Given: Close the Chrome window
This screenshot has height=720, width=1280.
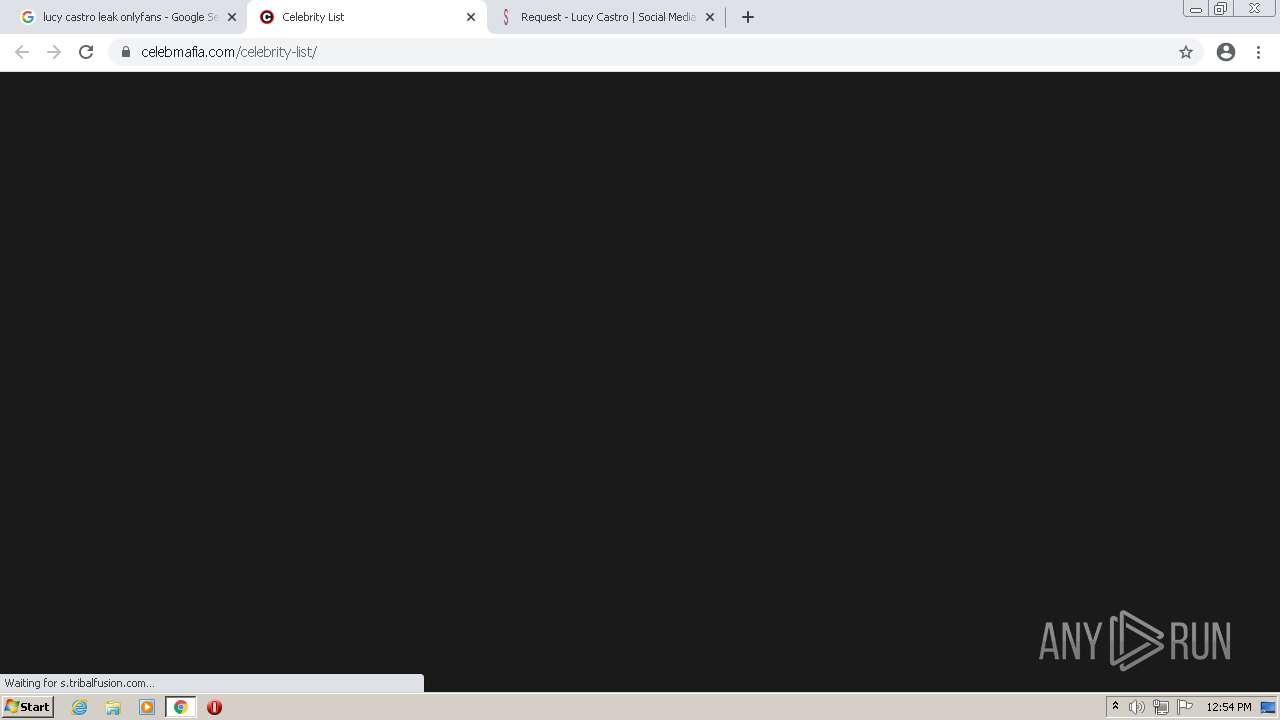Looking at the screenshot, I should tap(1254, 9).
